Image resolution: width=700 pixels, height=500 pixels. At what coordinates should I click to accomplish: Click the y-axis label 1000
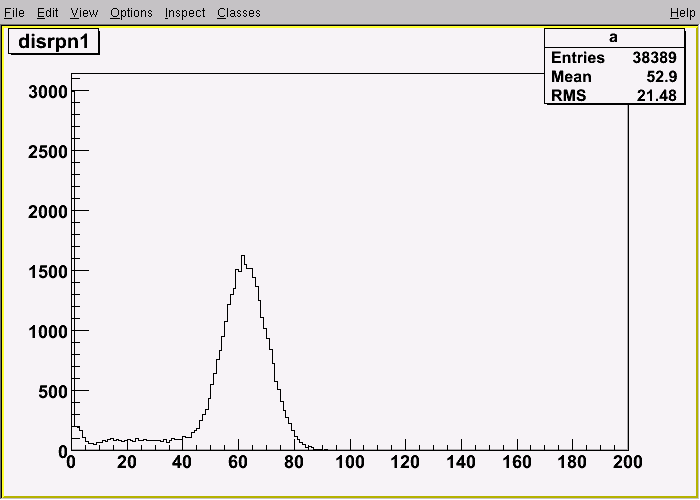tap(48, 333)
